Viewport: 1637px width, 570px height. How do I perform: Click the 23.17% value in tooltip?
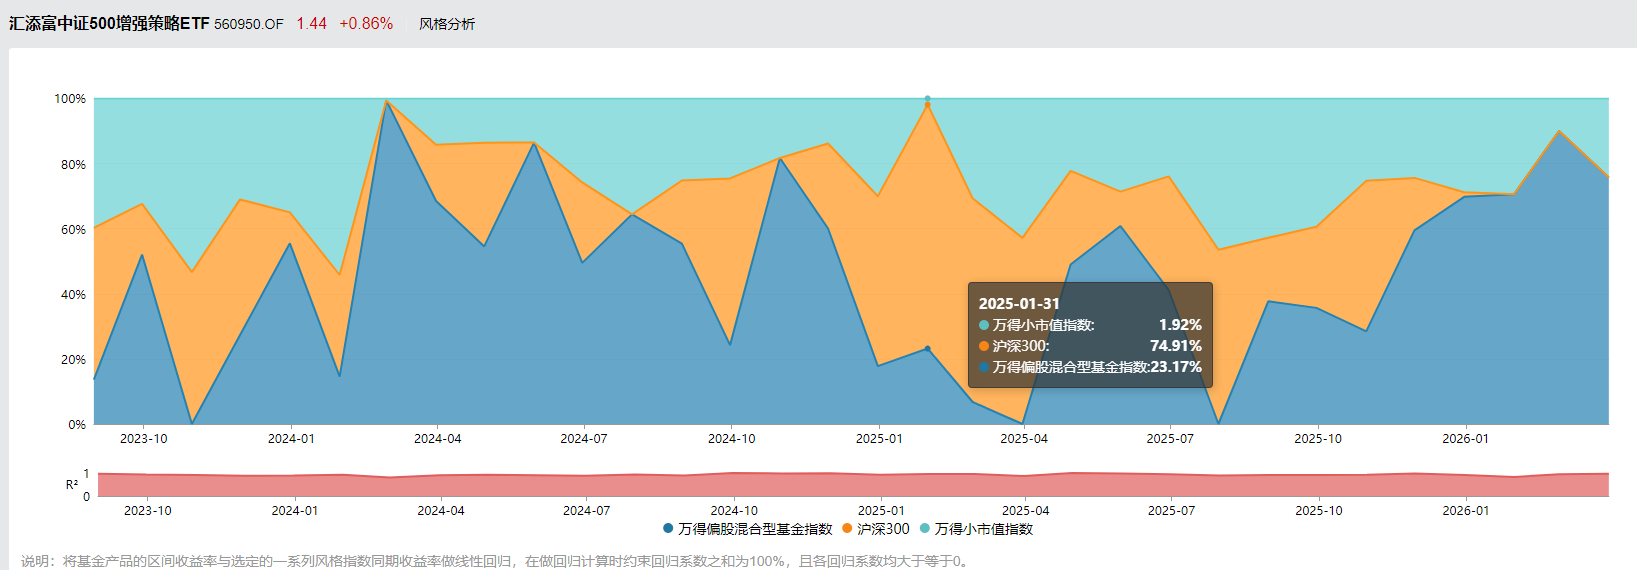click(x=1176, y=367)
